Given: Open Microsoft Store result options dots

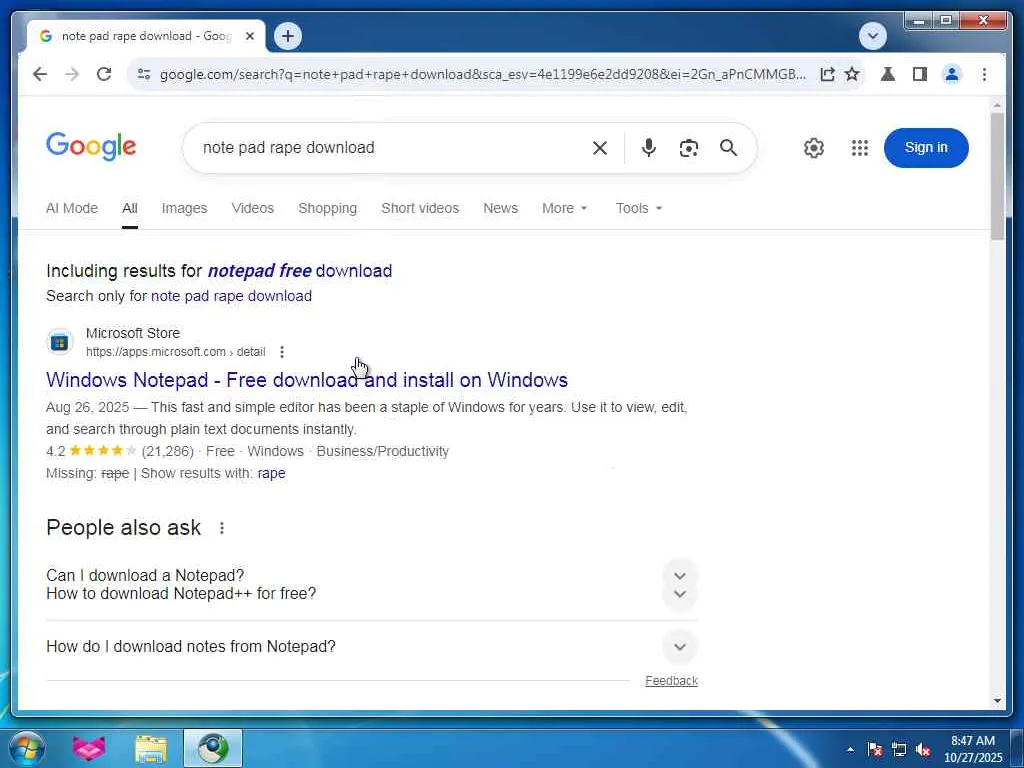Looking at the screenshot, I should click(x=281, y=352).
